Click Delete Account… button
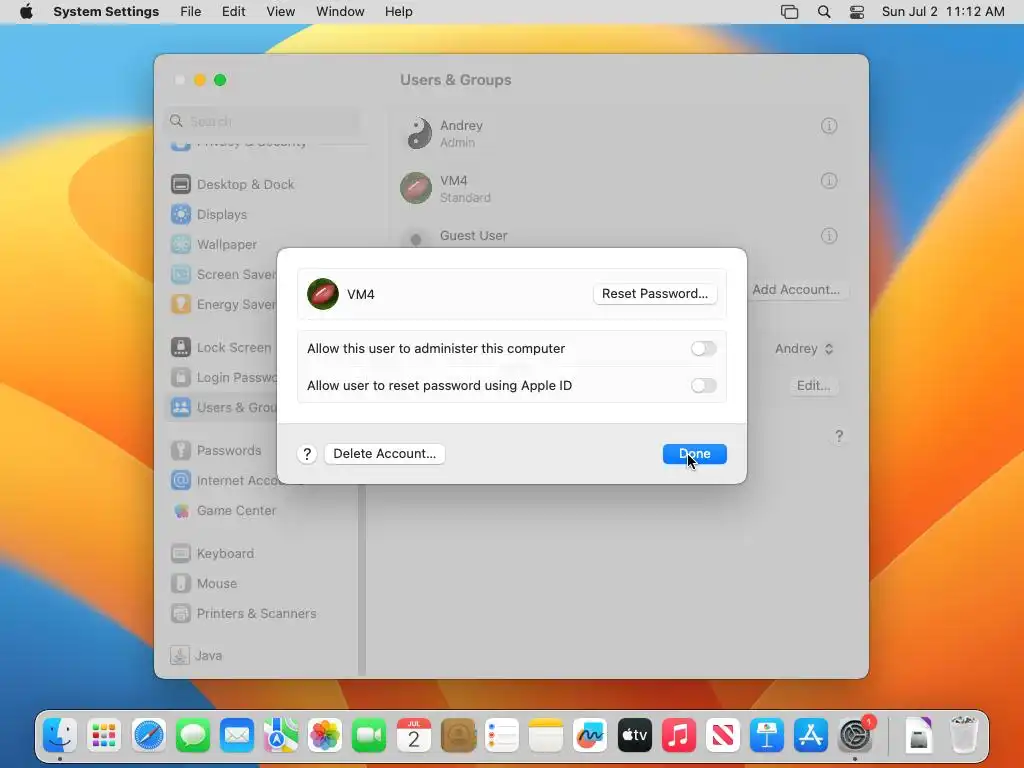Screen dimensions: 1024x768 click(x=385, y=454)
